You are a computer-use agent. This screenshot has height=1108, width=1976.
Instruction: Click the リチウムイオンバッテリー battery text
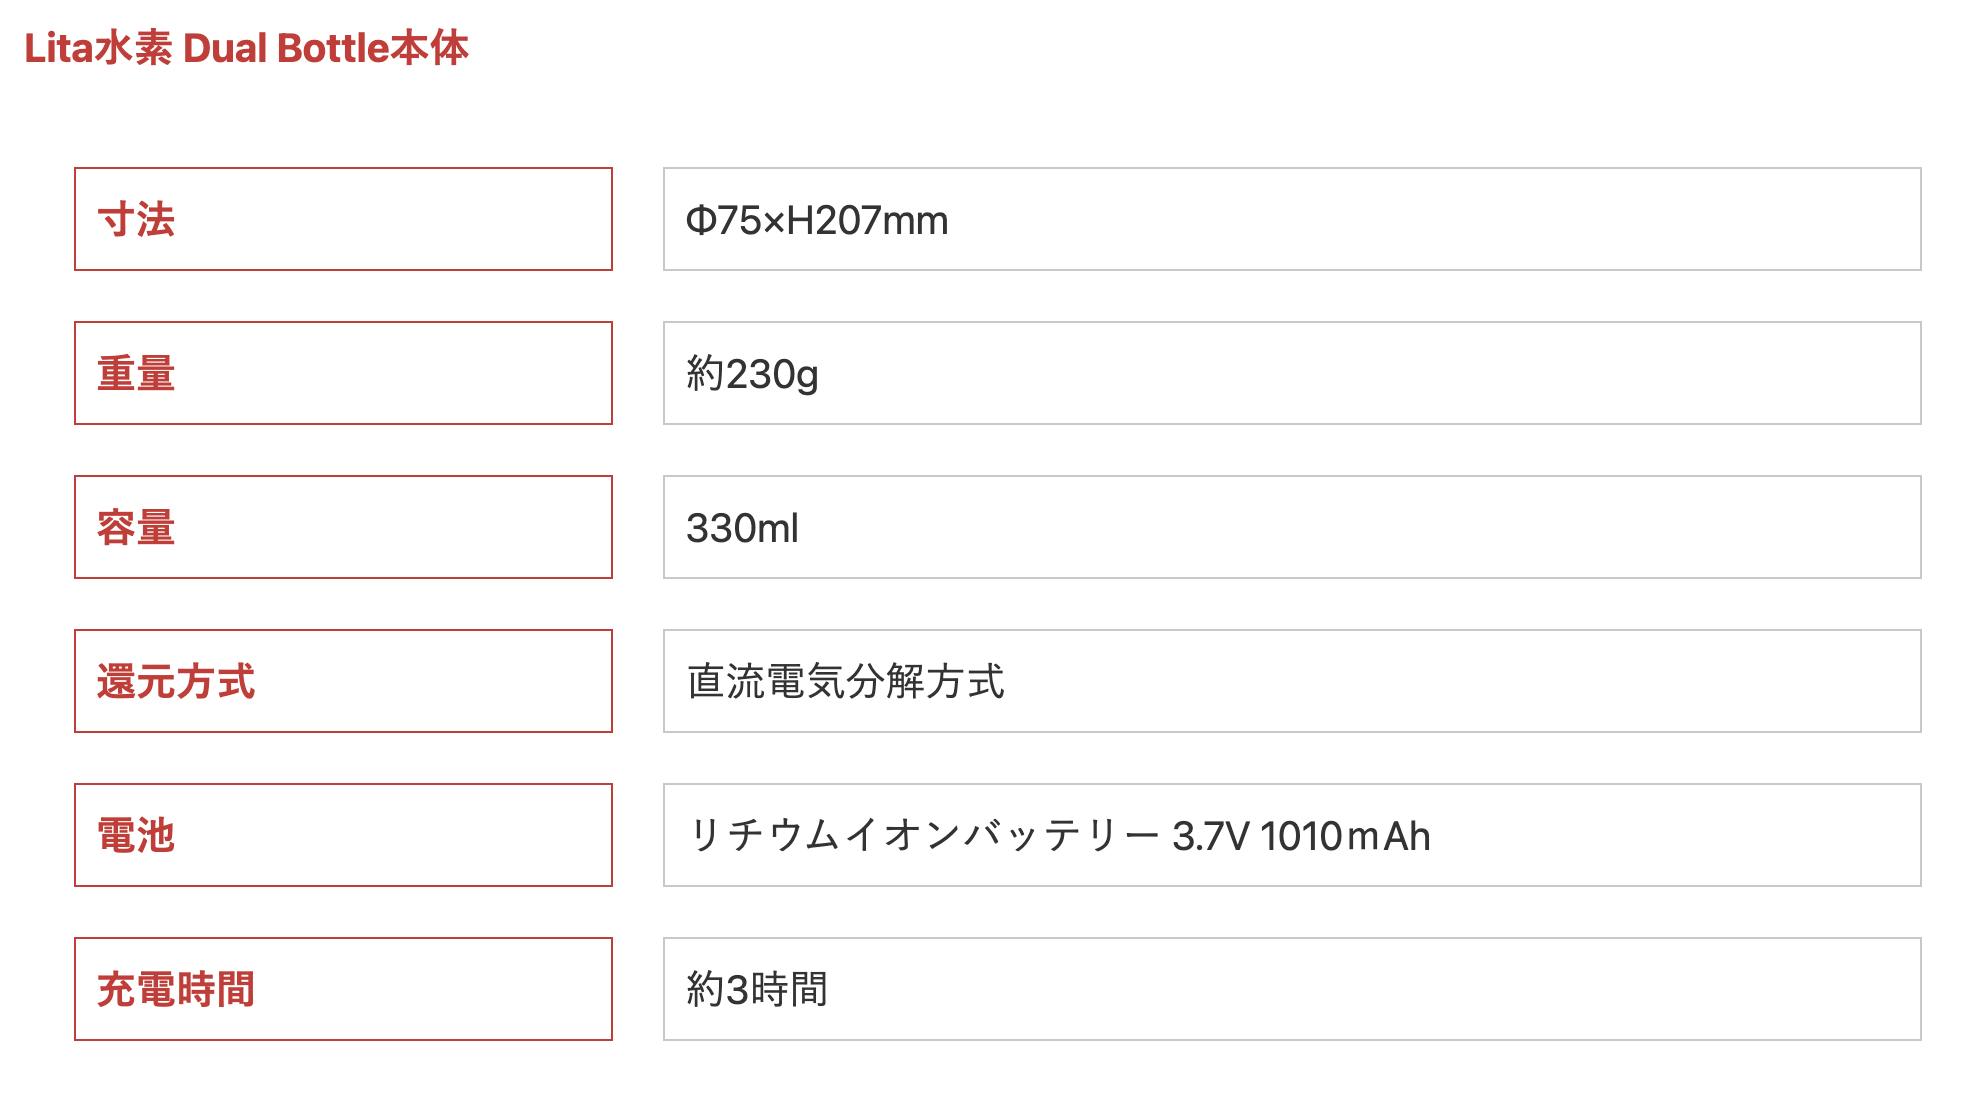923,836
